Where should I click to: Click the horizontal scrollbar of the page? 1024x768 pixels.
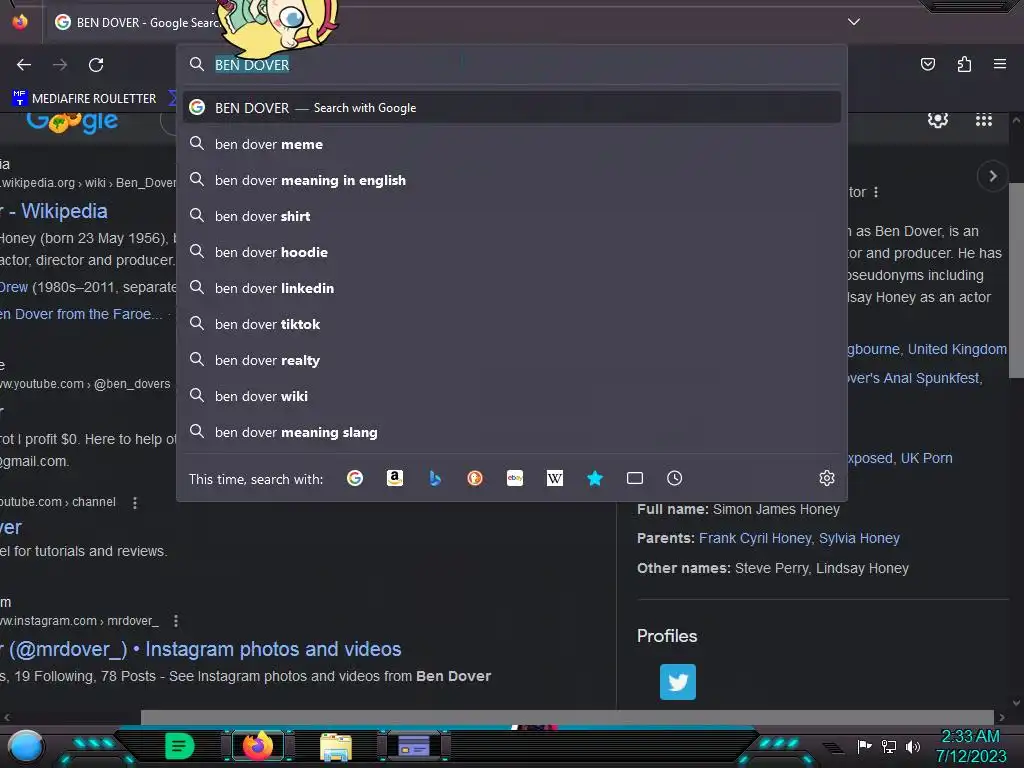(567, 717)
